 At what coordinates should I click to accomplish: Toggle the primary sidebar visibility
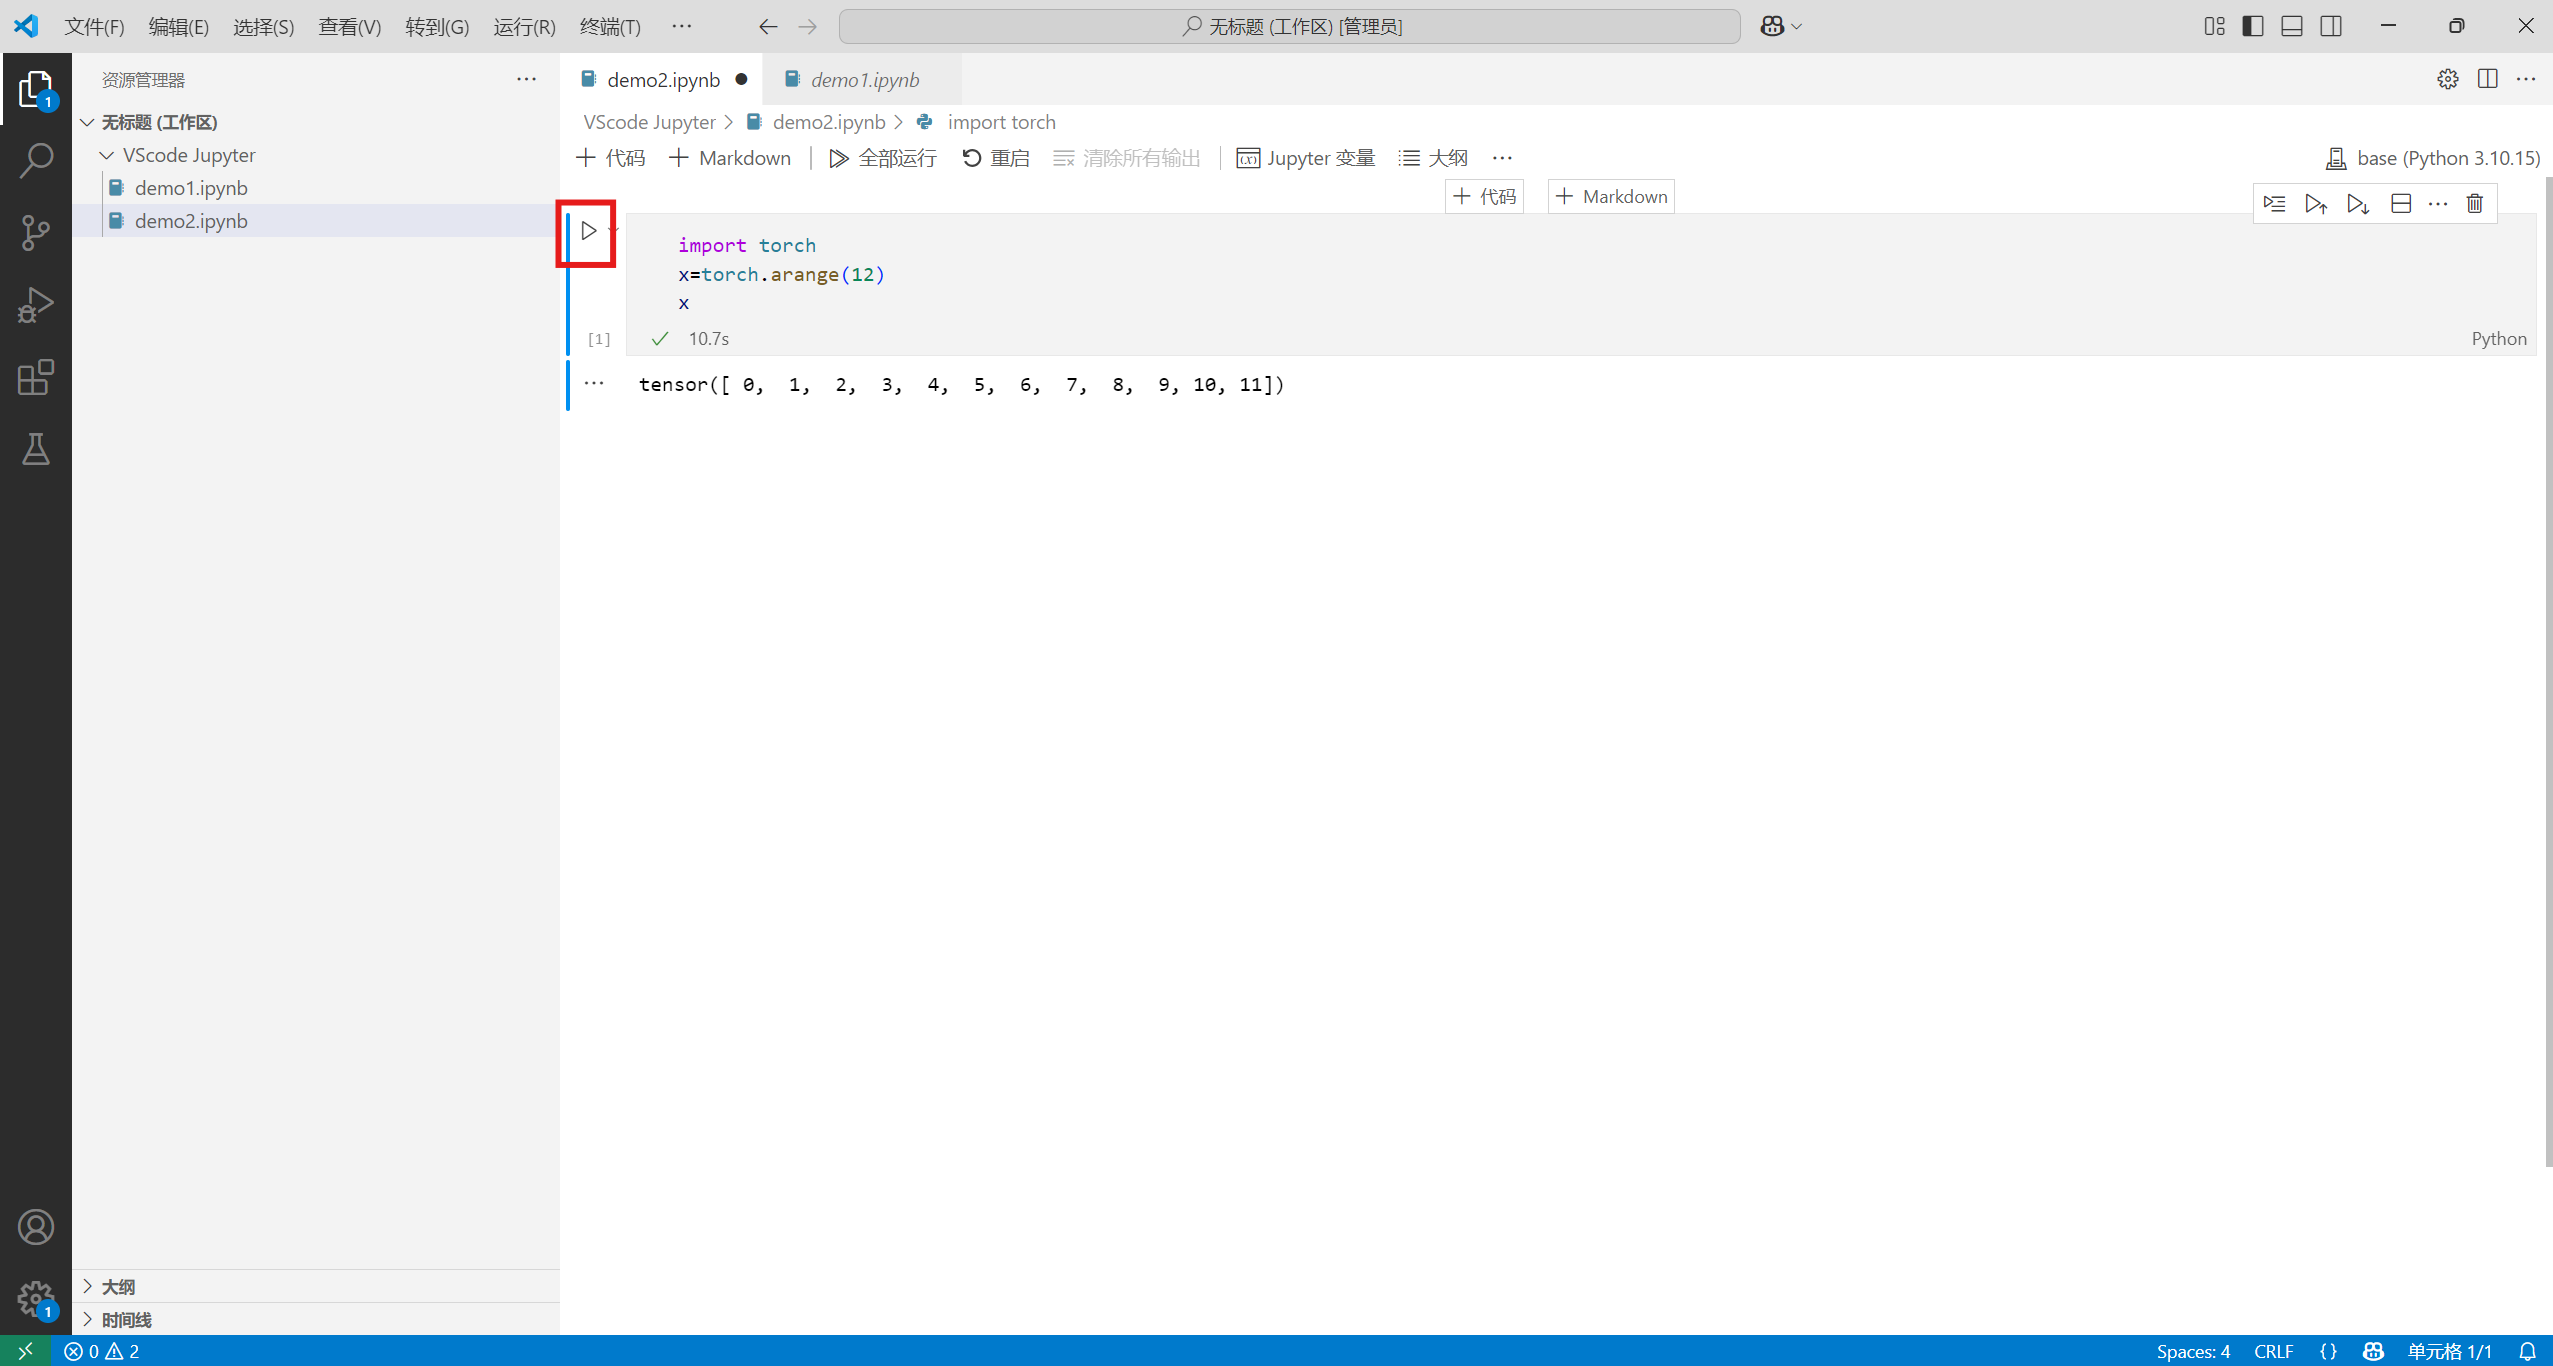coord(2252,26)
